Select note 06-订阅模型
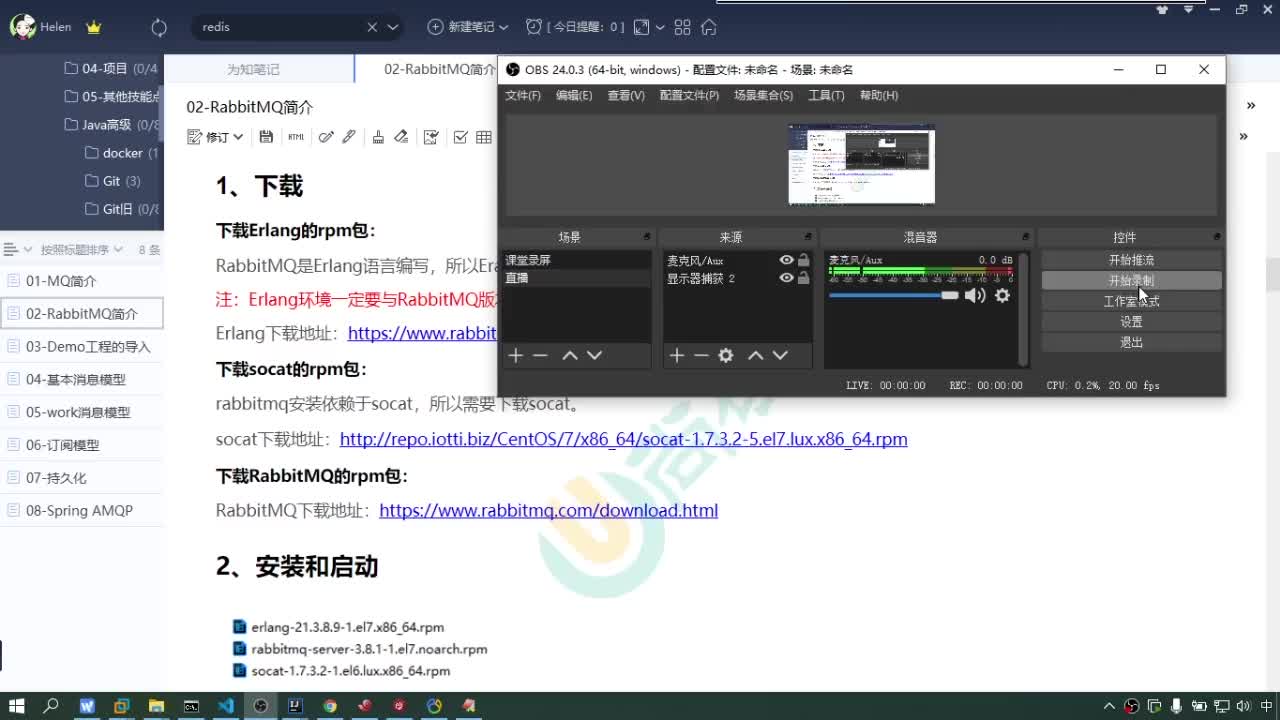1280x720 pixels. [x=82, y=445]
